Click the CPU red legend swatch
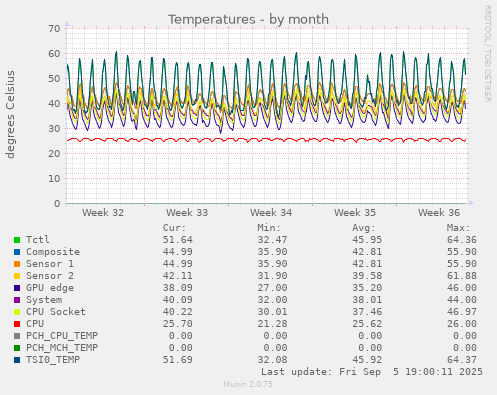The image size is (497, 395). click(x=17, y=324)
